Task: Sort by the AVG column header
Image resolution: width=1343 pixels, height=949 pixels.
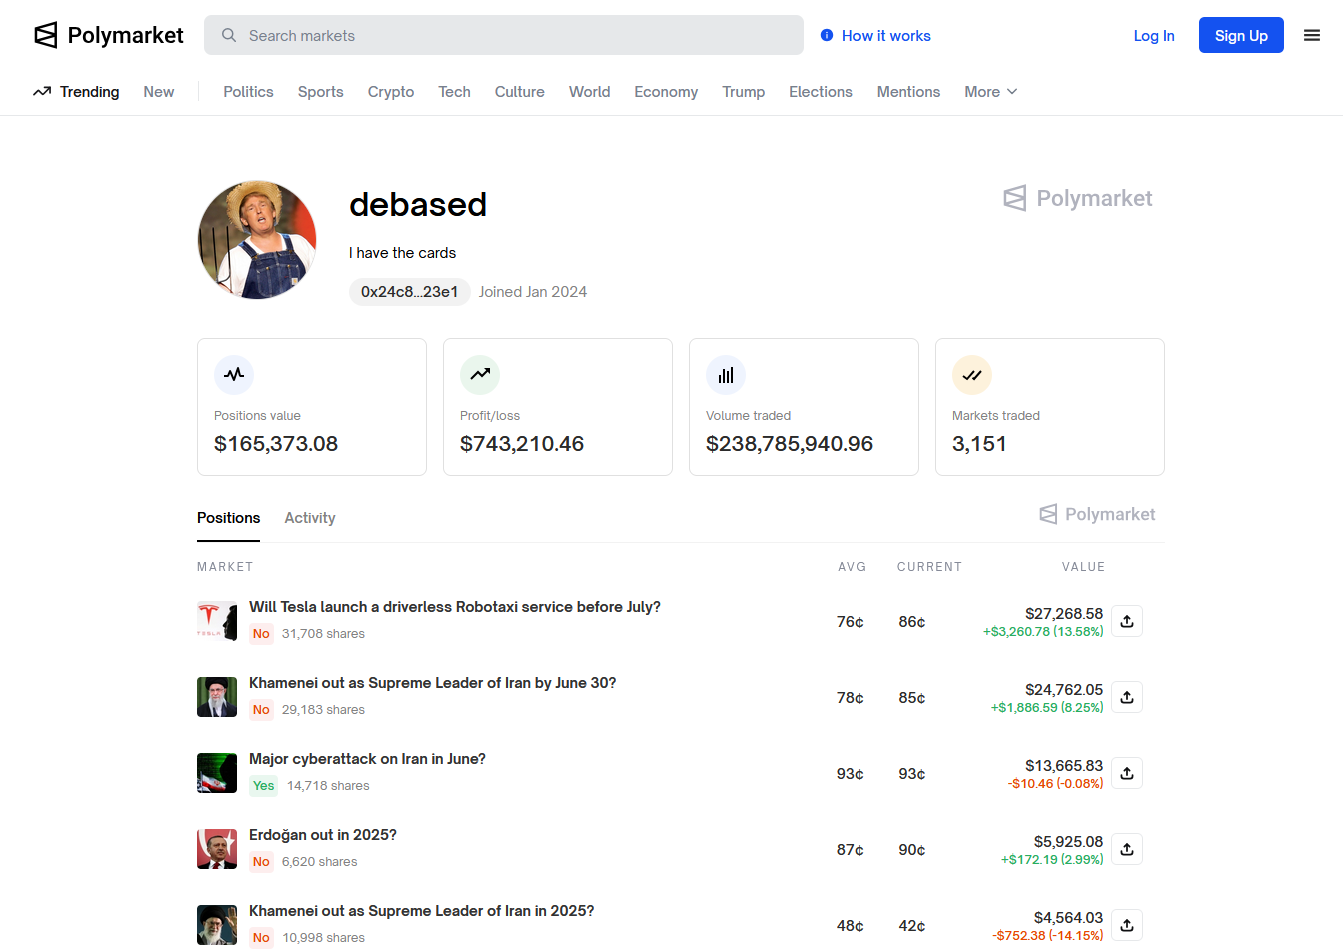Action: pos(852,567)
